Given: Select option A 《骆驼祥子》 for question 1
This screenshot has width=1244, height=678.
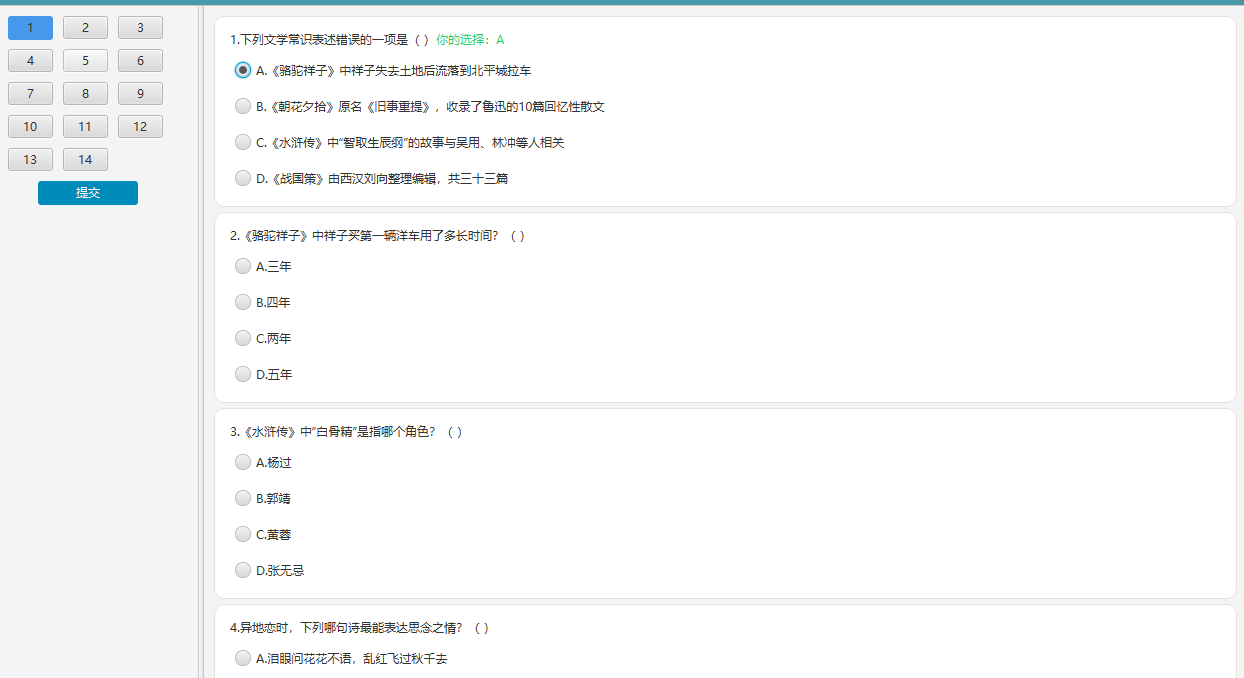Looking at the screenshot, I should pyautogui.click(x=243, y=70).
